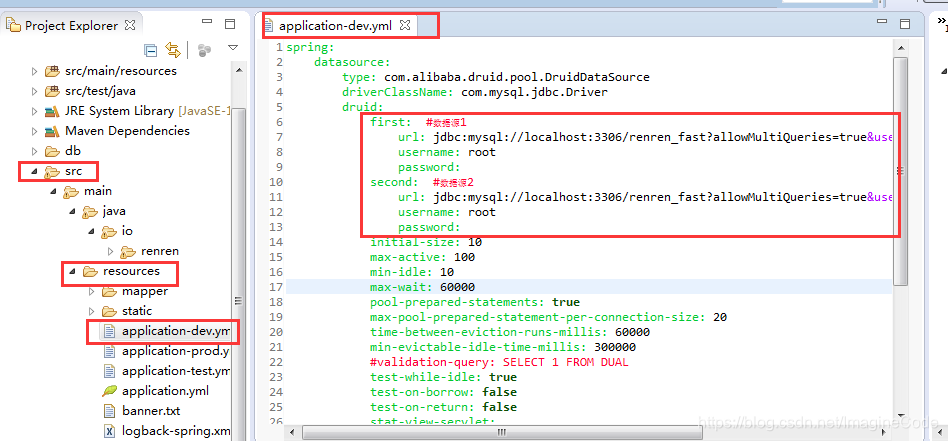Select application.yml in tree
Screen dimensions: 948x441
coord(166,391)
